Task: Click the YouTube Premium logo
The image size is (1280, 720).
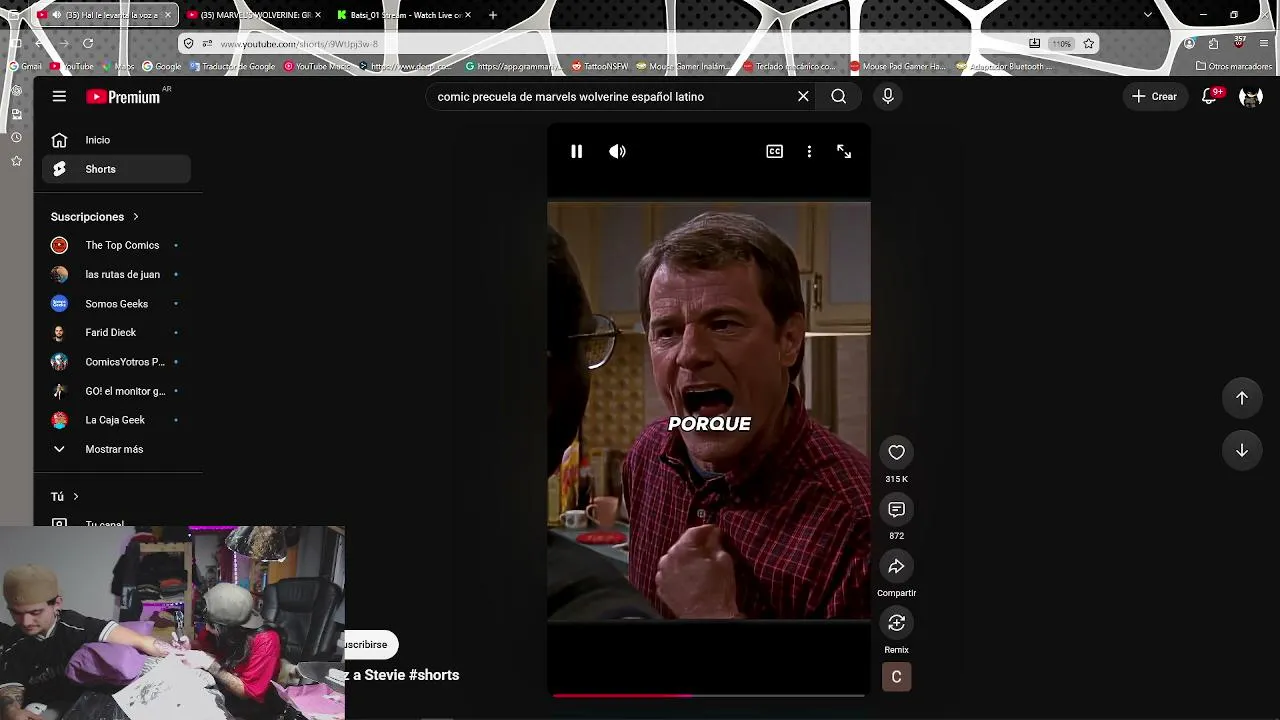Action: 123,97
